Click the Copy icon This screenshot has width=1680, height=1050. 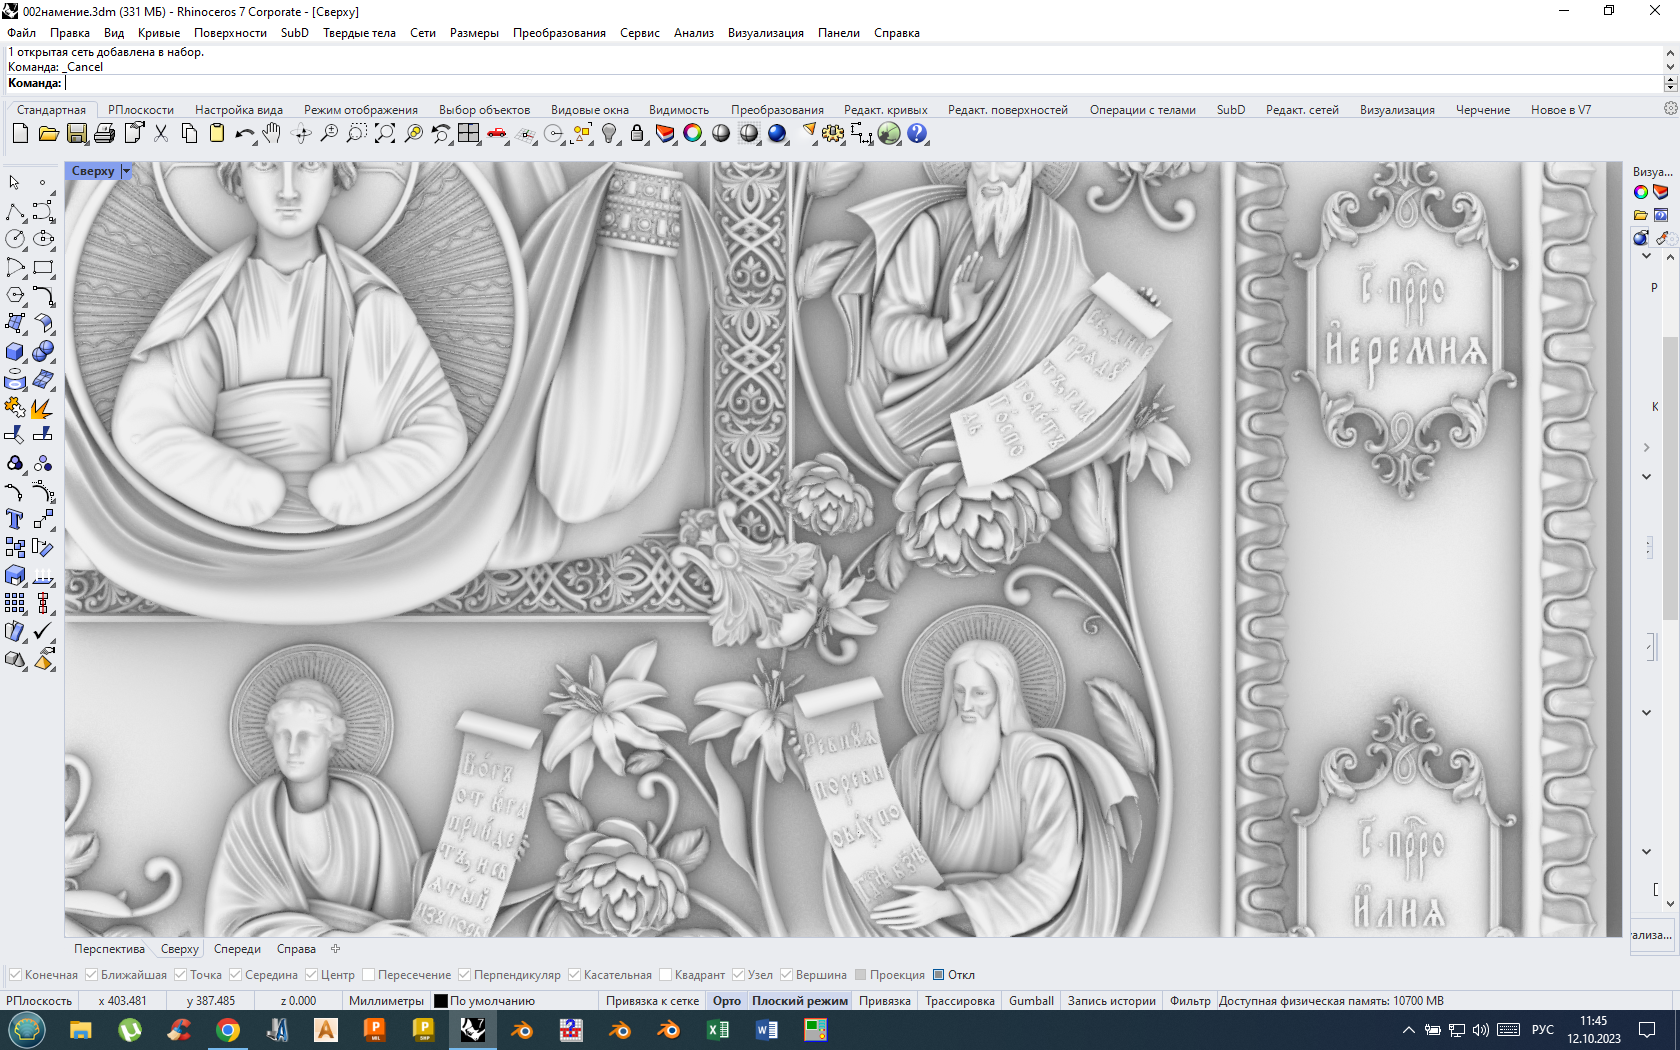coord(189,133)
